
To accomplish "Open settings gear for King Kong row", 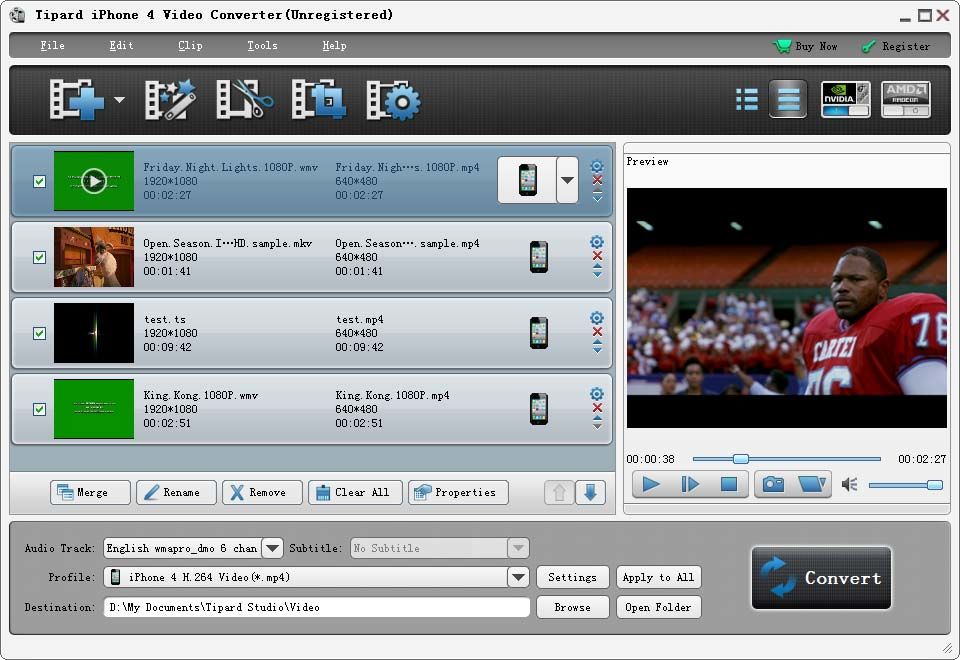I will pos(597,394).
